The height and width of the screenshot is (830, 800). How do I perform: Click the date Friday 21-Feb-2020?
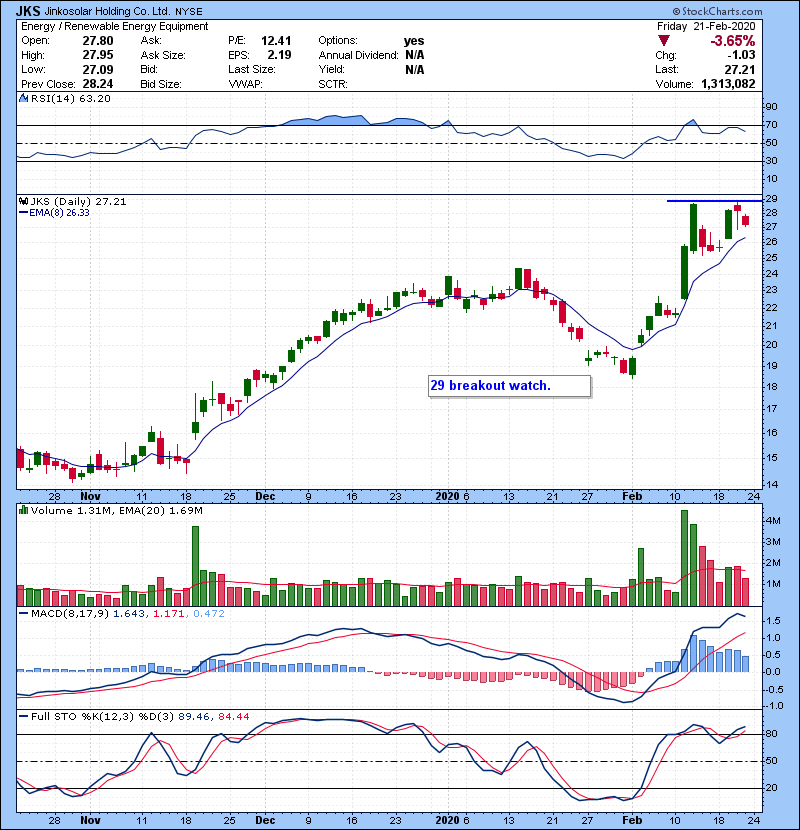(706, 26)
